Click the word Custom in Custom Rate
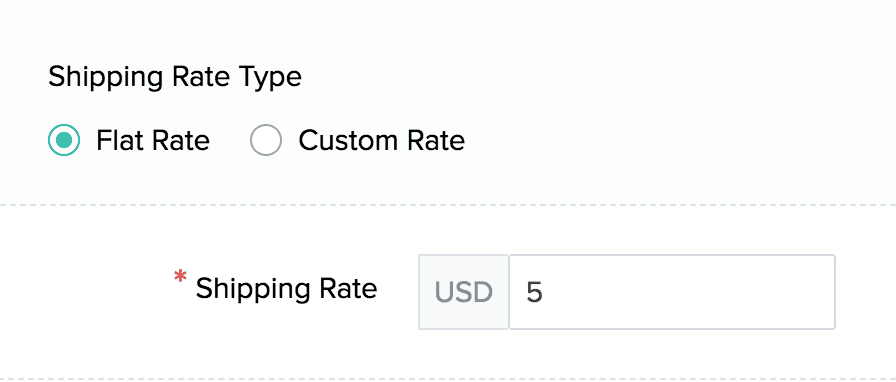The width and height of the screenshot is (896, 382). [x=346, y=141]
